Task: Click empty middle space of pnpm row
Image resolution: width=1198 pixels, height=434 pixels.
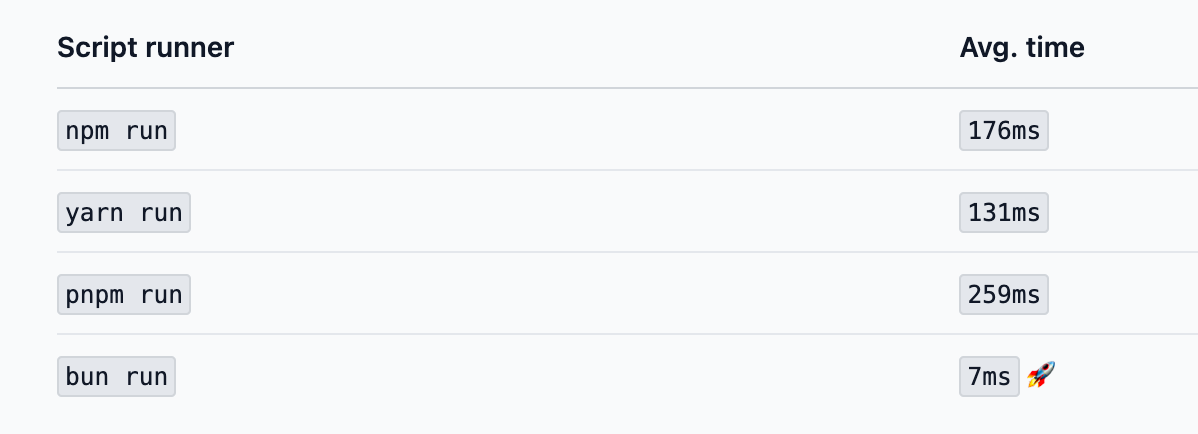Action: 560,295
